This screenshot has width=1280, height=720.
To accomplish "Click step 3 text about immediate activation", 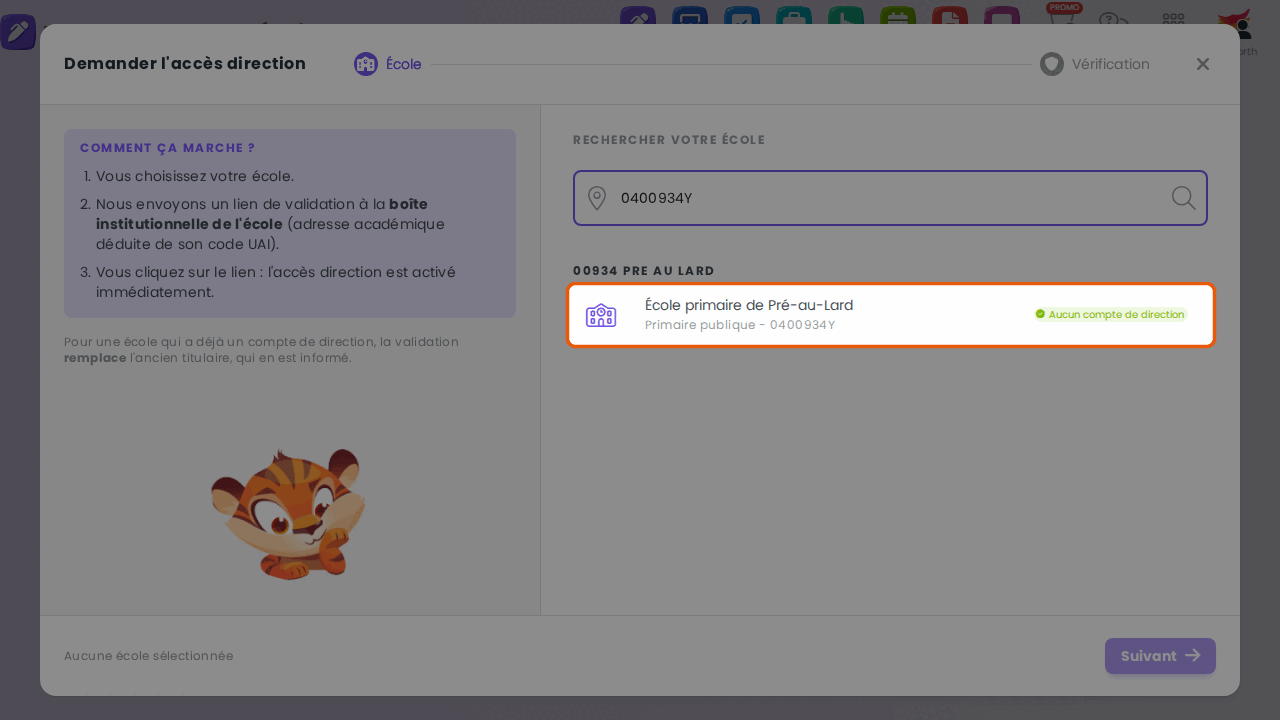I will pos(276,282).
